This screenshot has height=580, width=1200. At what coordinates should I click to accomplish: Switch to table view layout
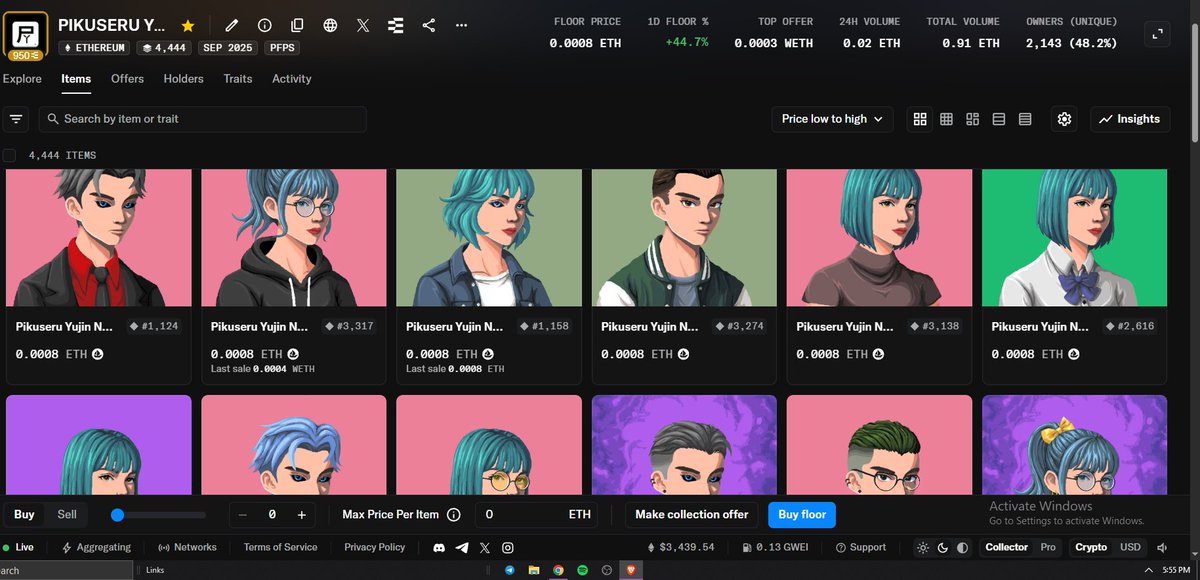point(1025,119)
